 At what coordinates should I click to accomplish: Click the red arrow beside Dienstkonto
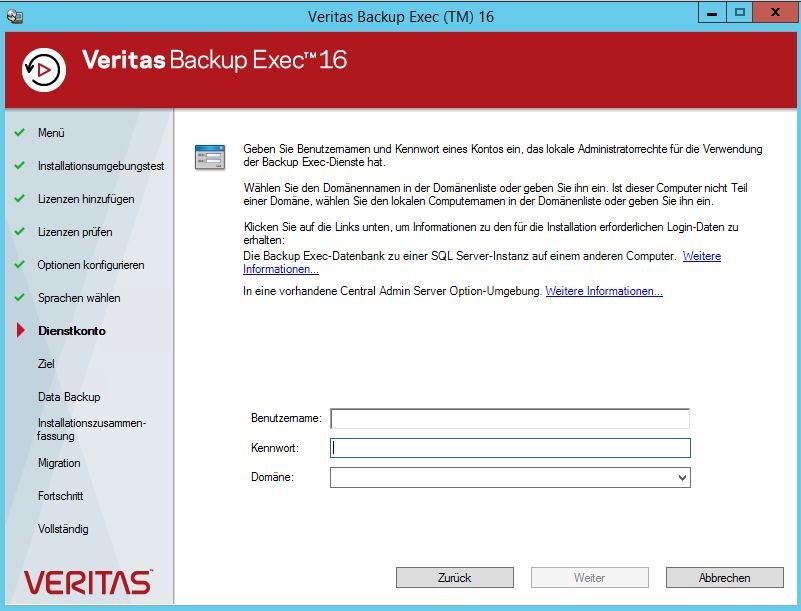coord(20,331)
